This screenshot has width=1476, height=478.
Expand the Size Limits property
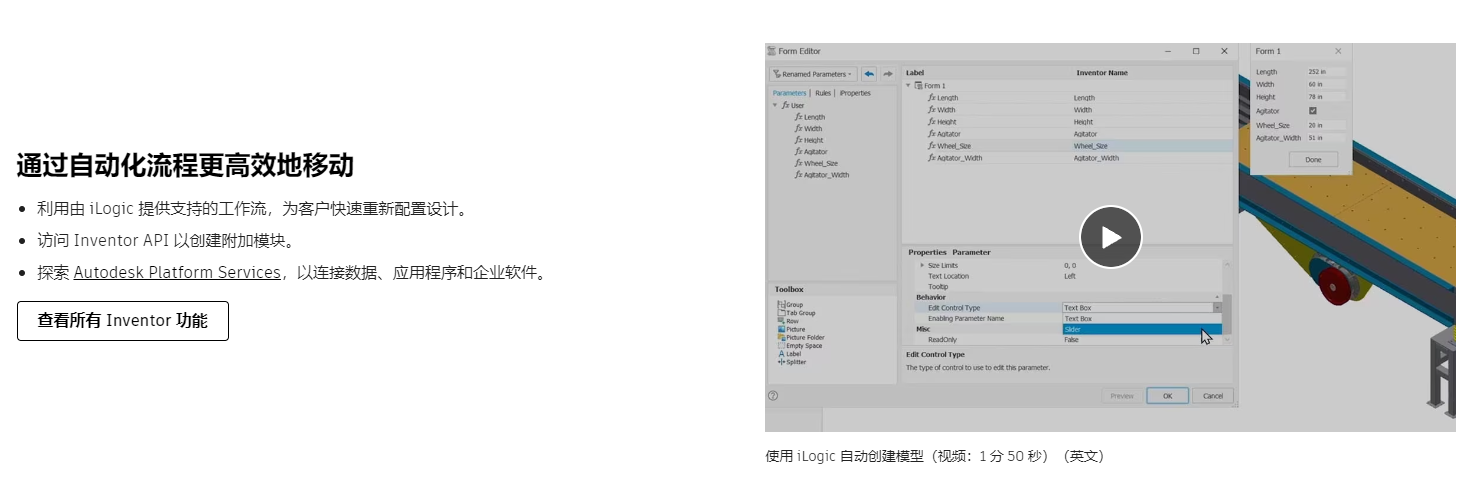pos(922,265)
